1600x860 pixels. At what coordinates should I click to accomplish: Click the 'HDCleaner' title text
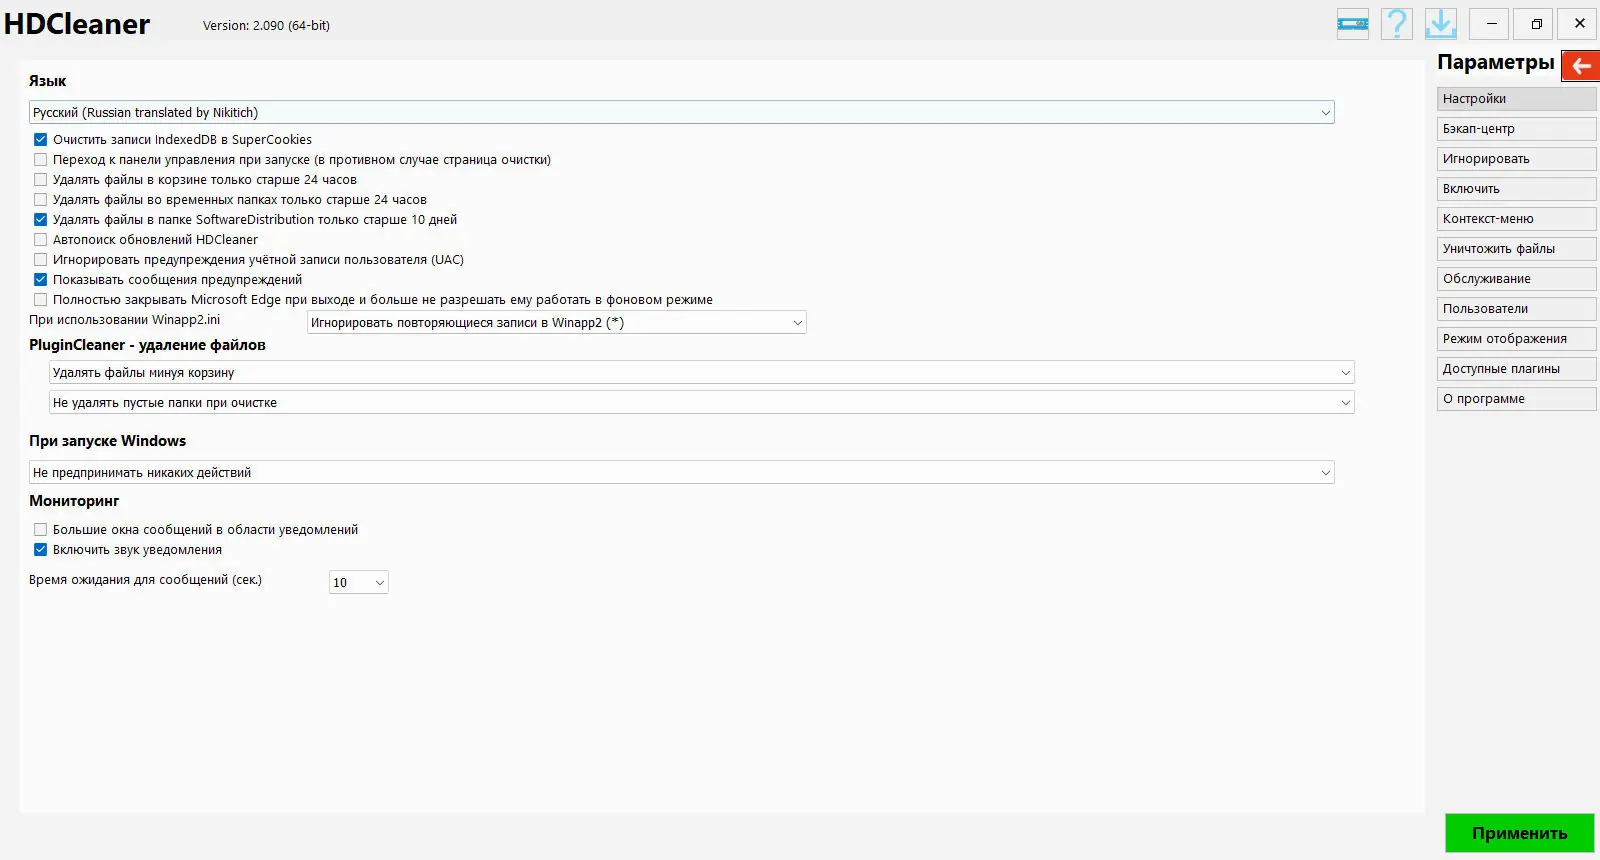(x=77, y=24)
